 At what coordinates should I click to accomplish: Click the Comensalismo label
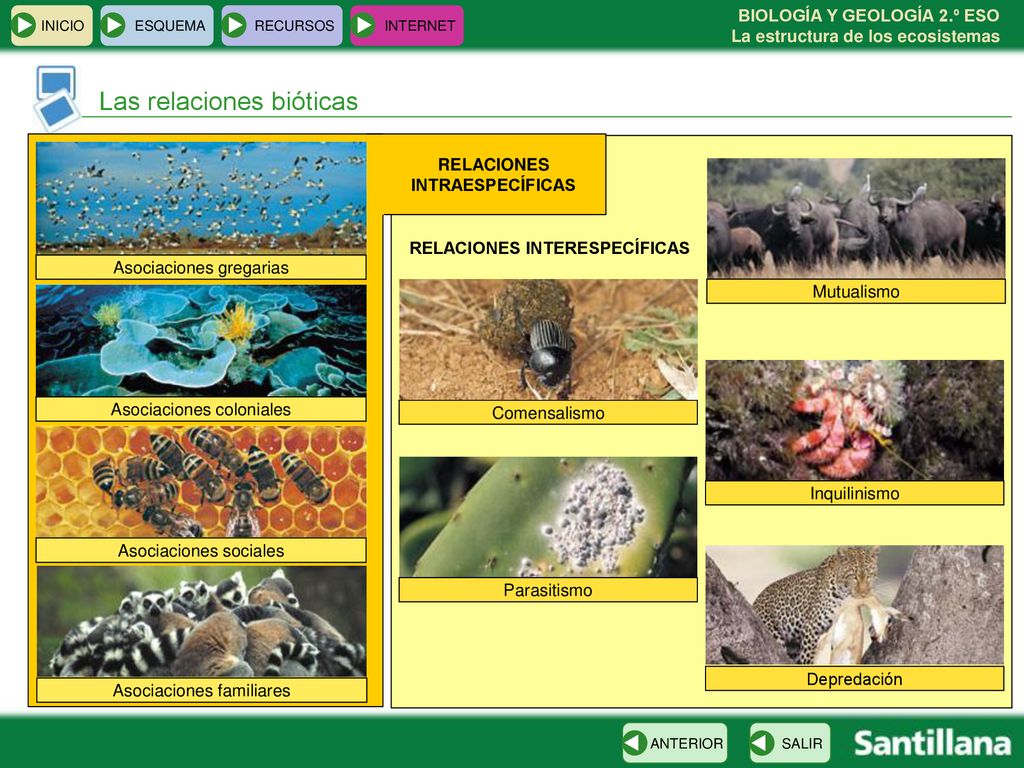[x=548, y=413]
